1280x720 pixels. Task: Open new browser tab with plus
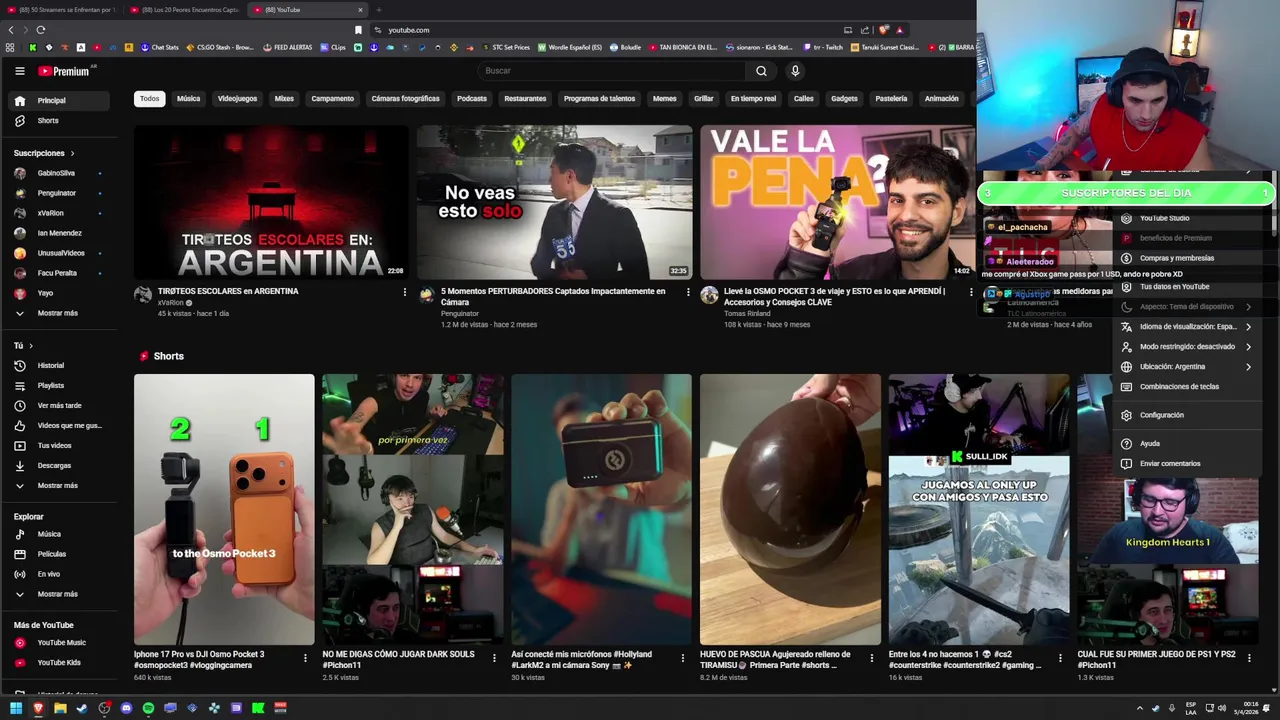378,10
